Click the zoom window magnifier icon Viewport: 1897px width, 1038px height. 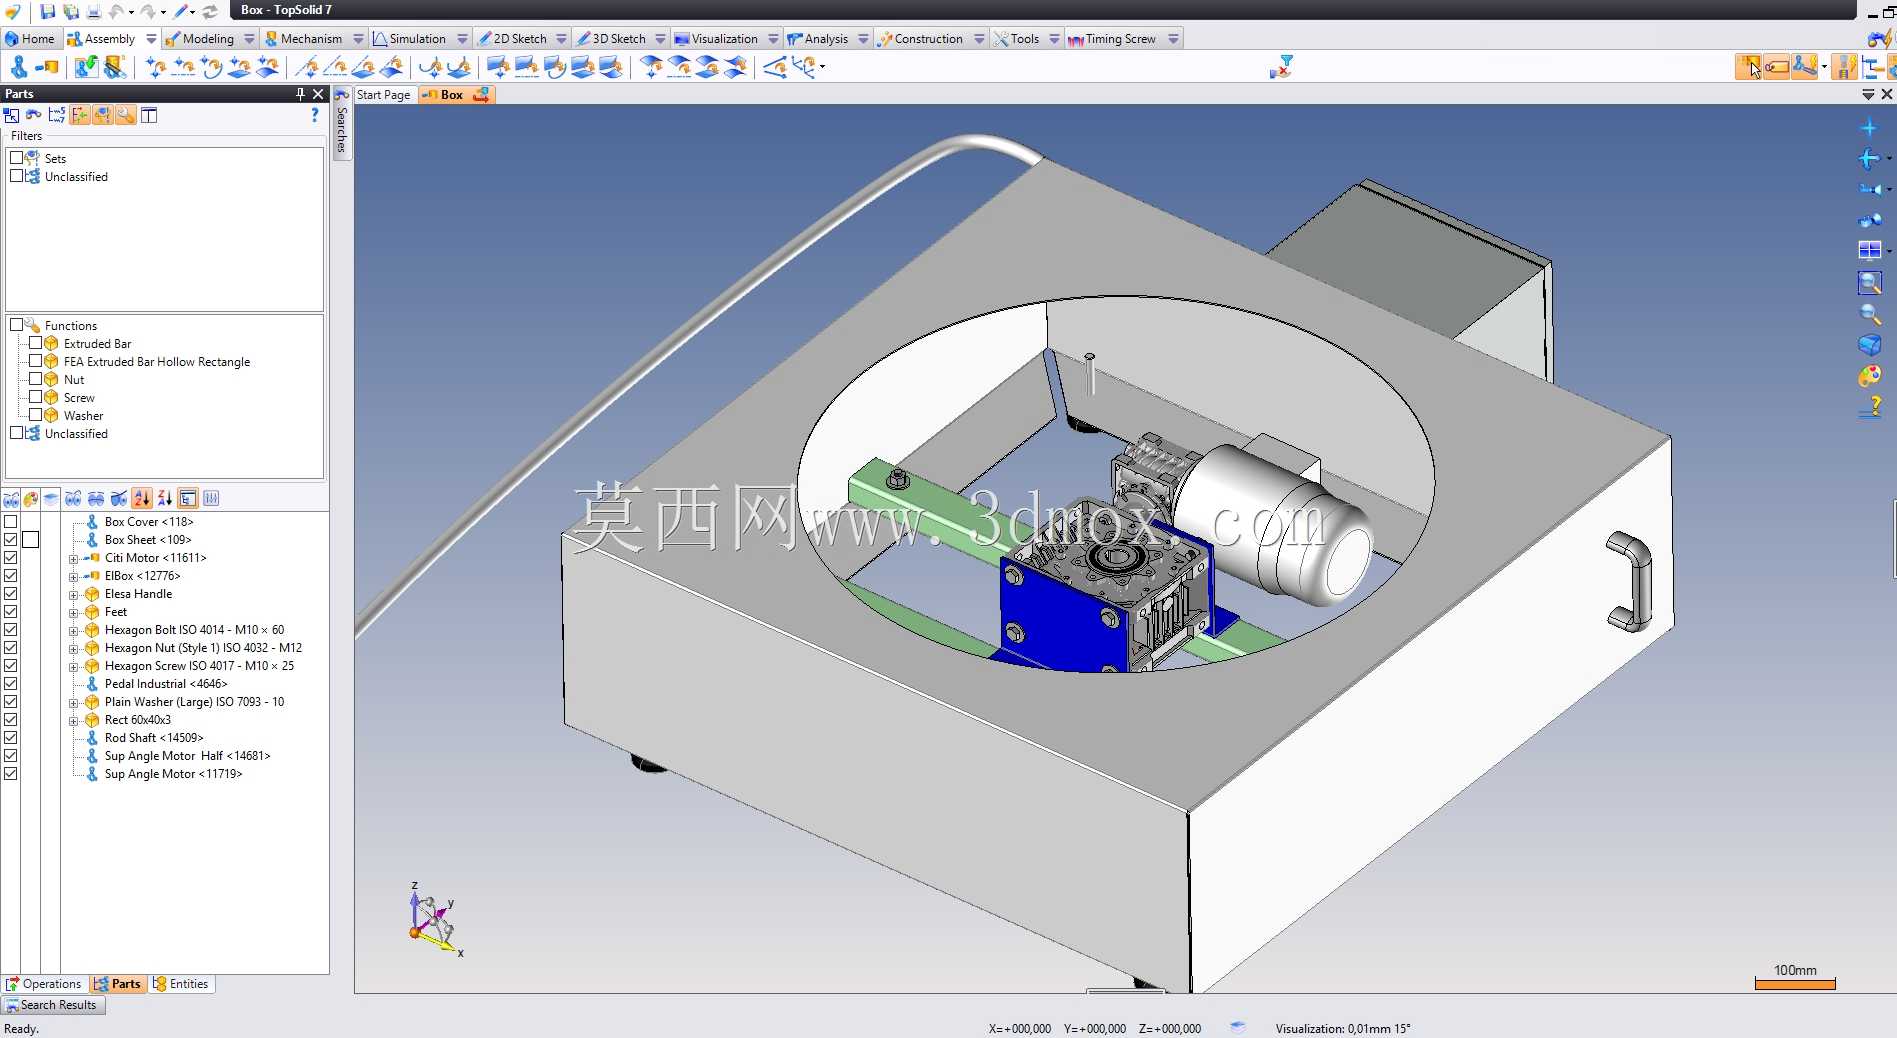pyautogui.click(x=1869, y=283)
